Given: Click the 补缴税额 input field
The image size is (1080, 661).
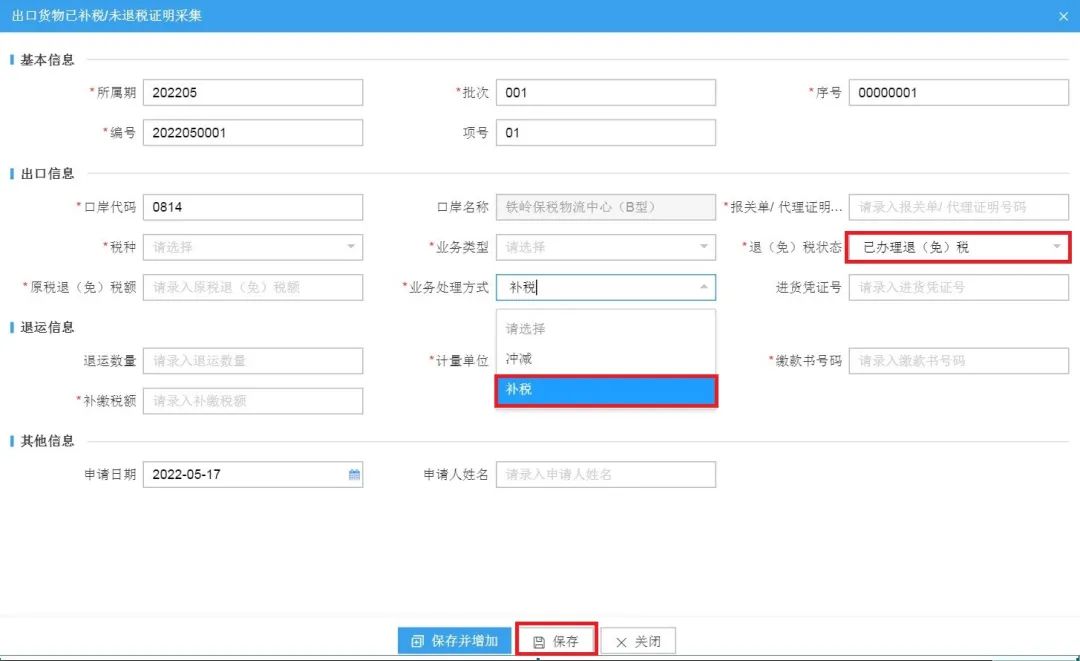Looking at the screenshot, I should click(x=253, y=401).
